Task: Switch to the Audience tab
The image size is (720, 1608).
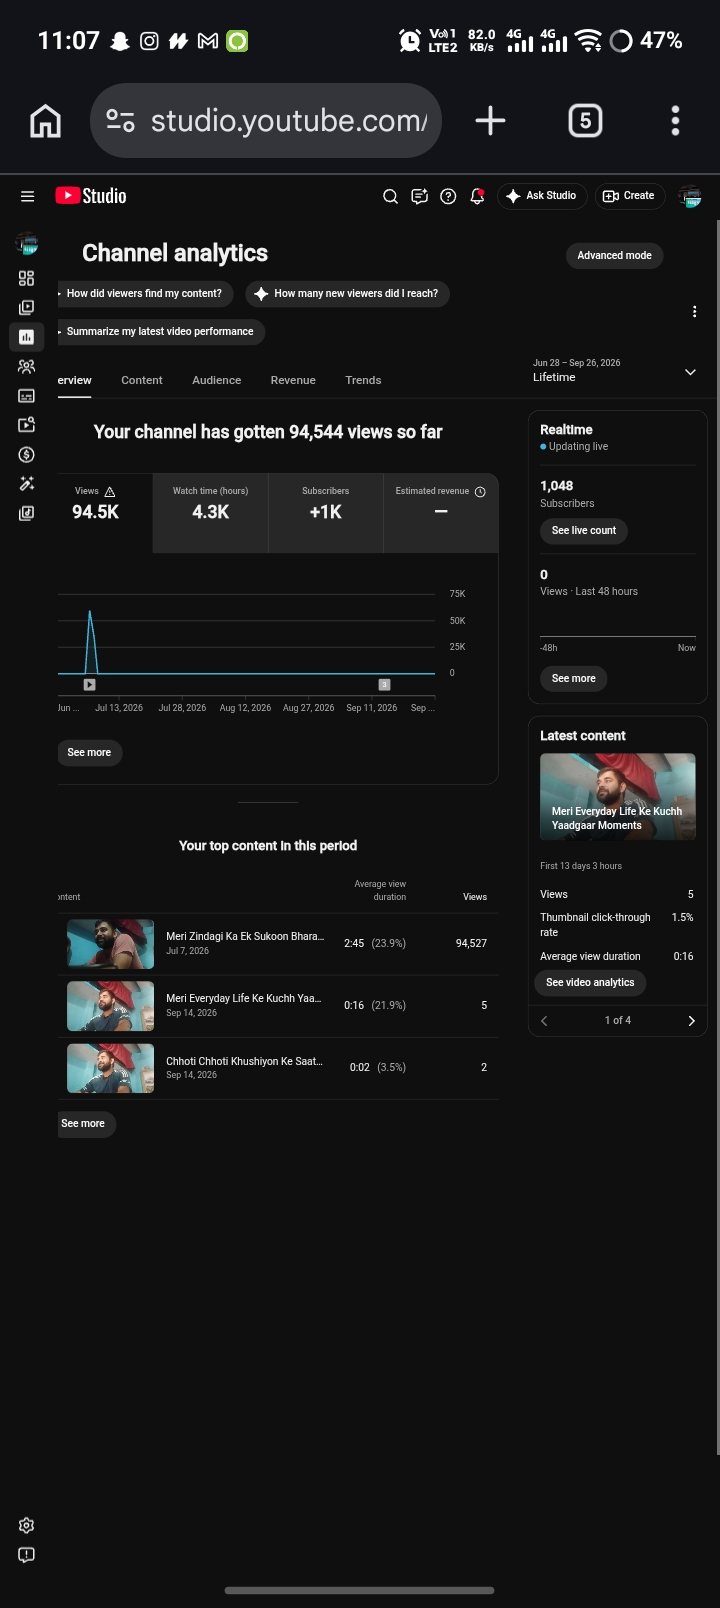Action: tap(217, 380)
